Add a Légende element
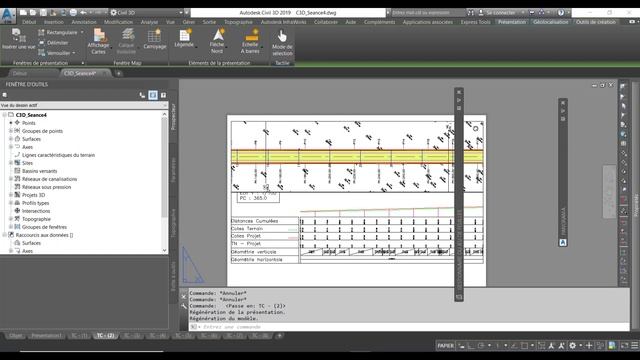This screenshot has height=360, width=640. (x=184, y=39)
